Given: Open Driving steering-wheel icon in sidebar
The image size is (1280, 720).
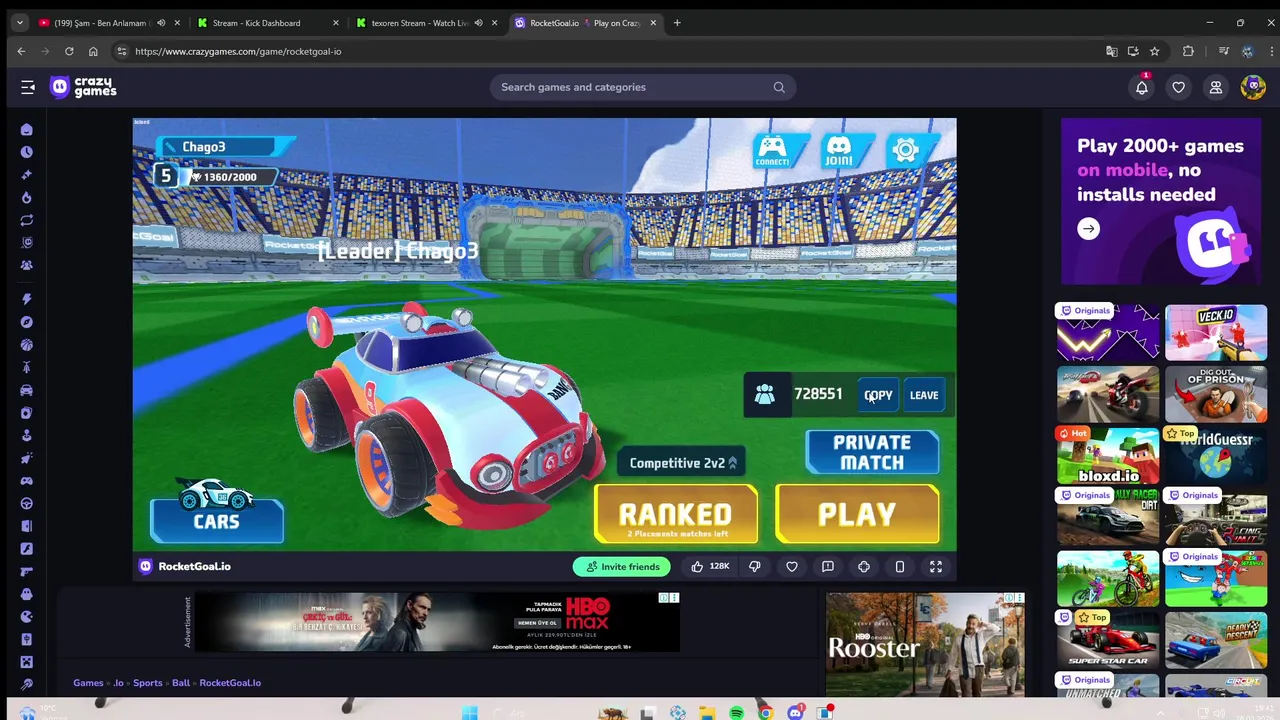Looking at the screenshot, I should coord(27,504).
